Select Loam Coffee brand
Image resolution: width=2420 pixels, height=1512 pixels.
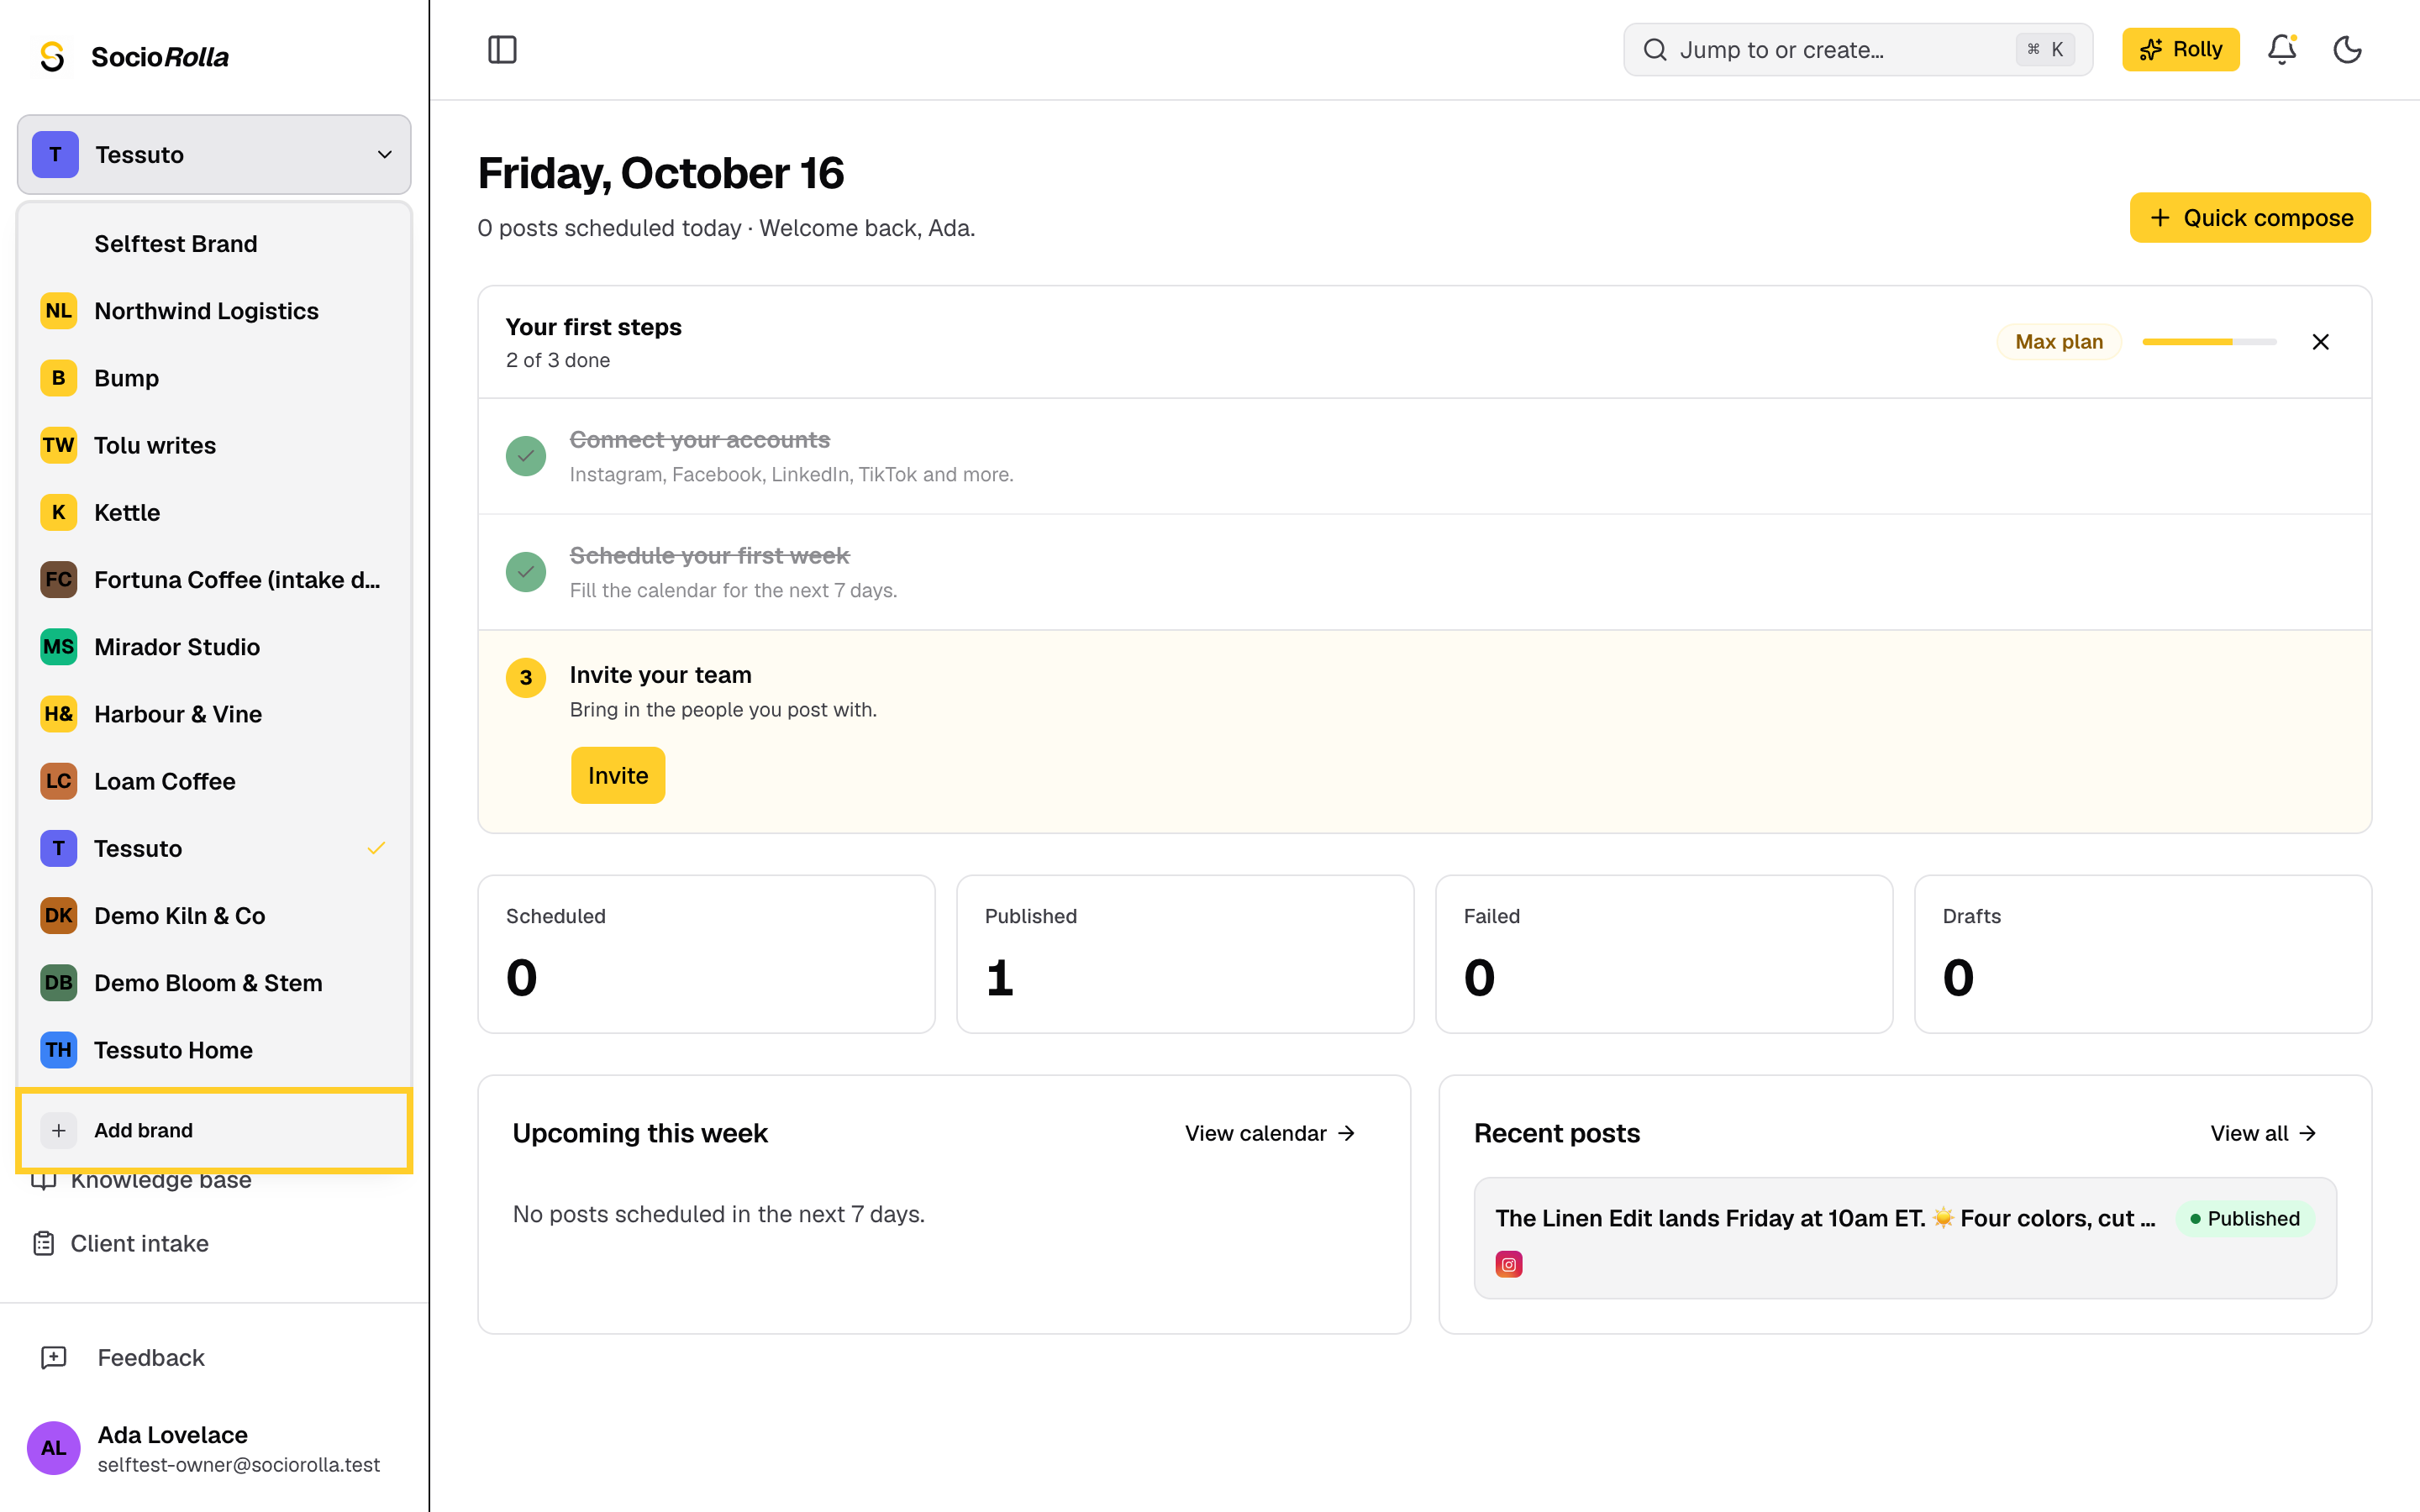tap(214, 781)
